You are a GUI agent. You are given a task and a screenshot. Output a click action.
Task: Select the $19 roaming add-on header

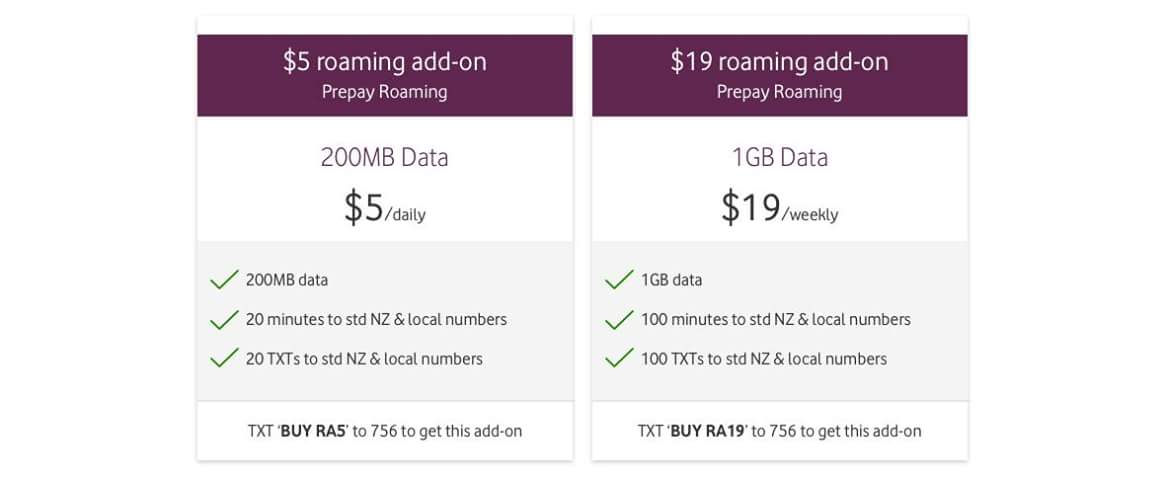(779, 62)
